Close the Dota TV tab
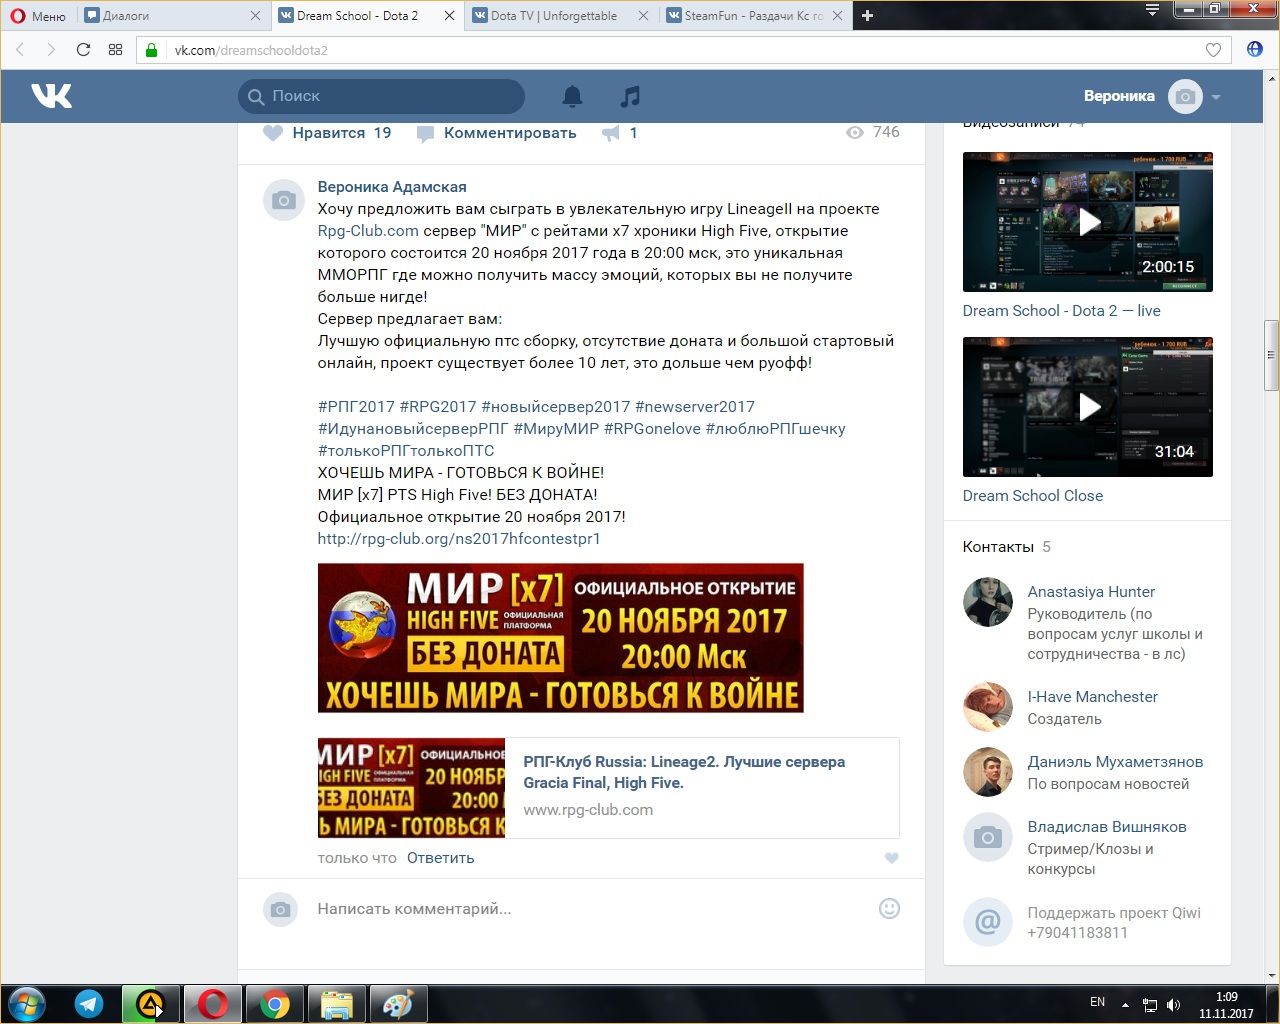This screenshot has height=1024, width=1280. point(643,15)
